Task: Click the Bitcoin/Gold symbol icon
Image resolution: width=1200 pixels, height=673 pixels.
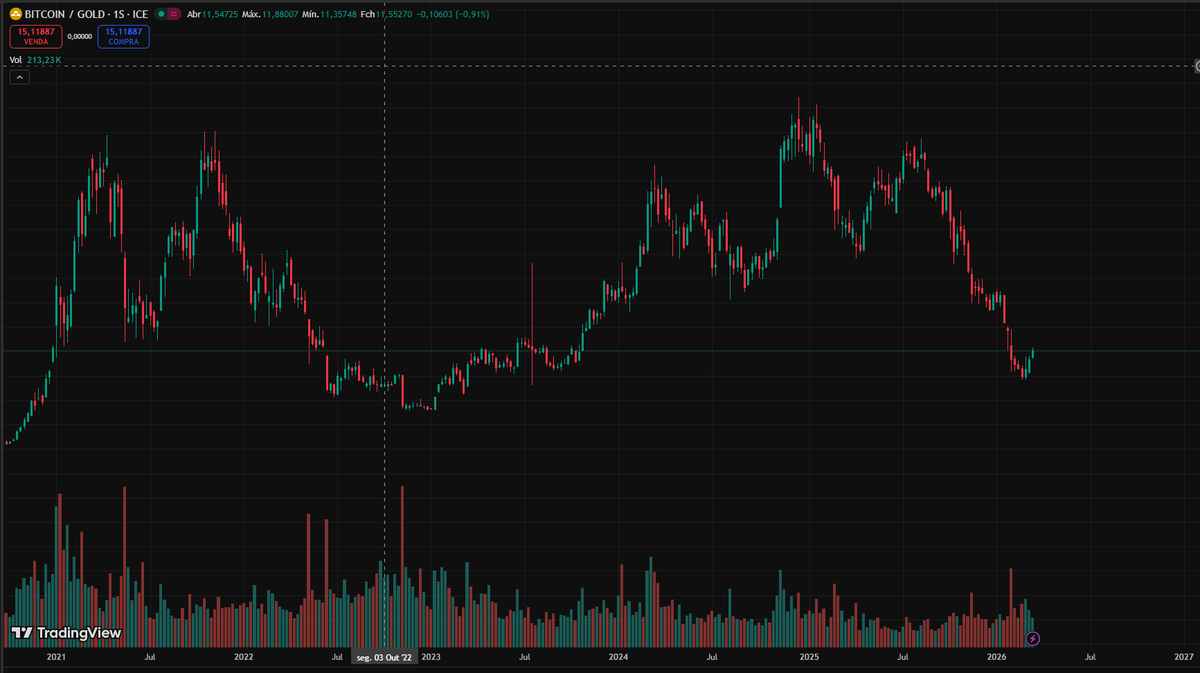Action: [x=16, y=15]
